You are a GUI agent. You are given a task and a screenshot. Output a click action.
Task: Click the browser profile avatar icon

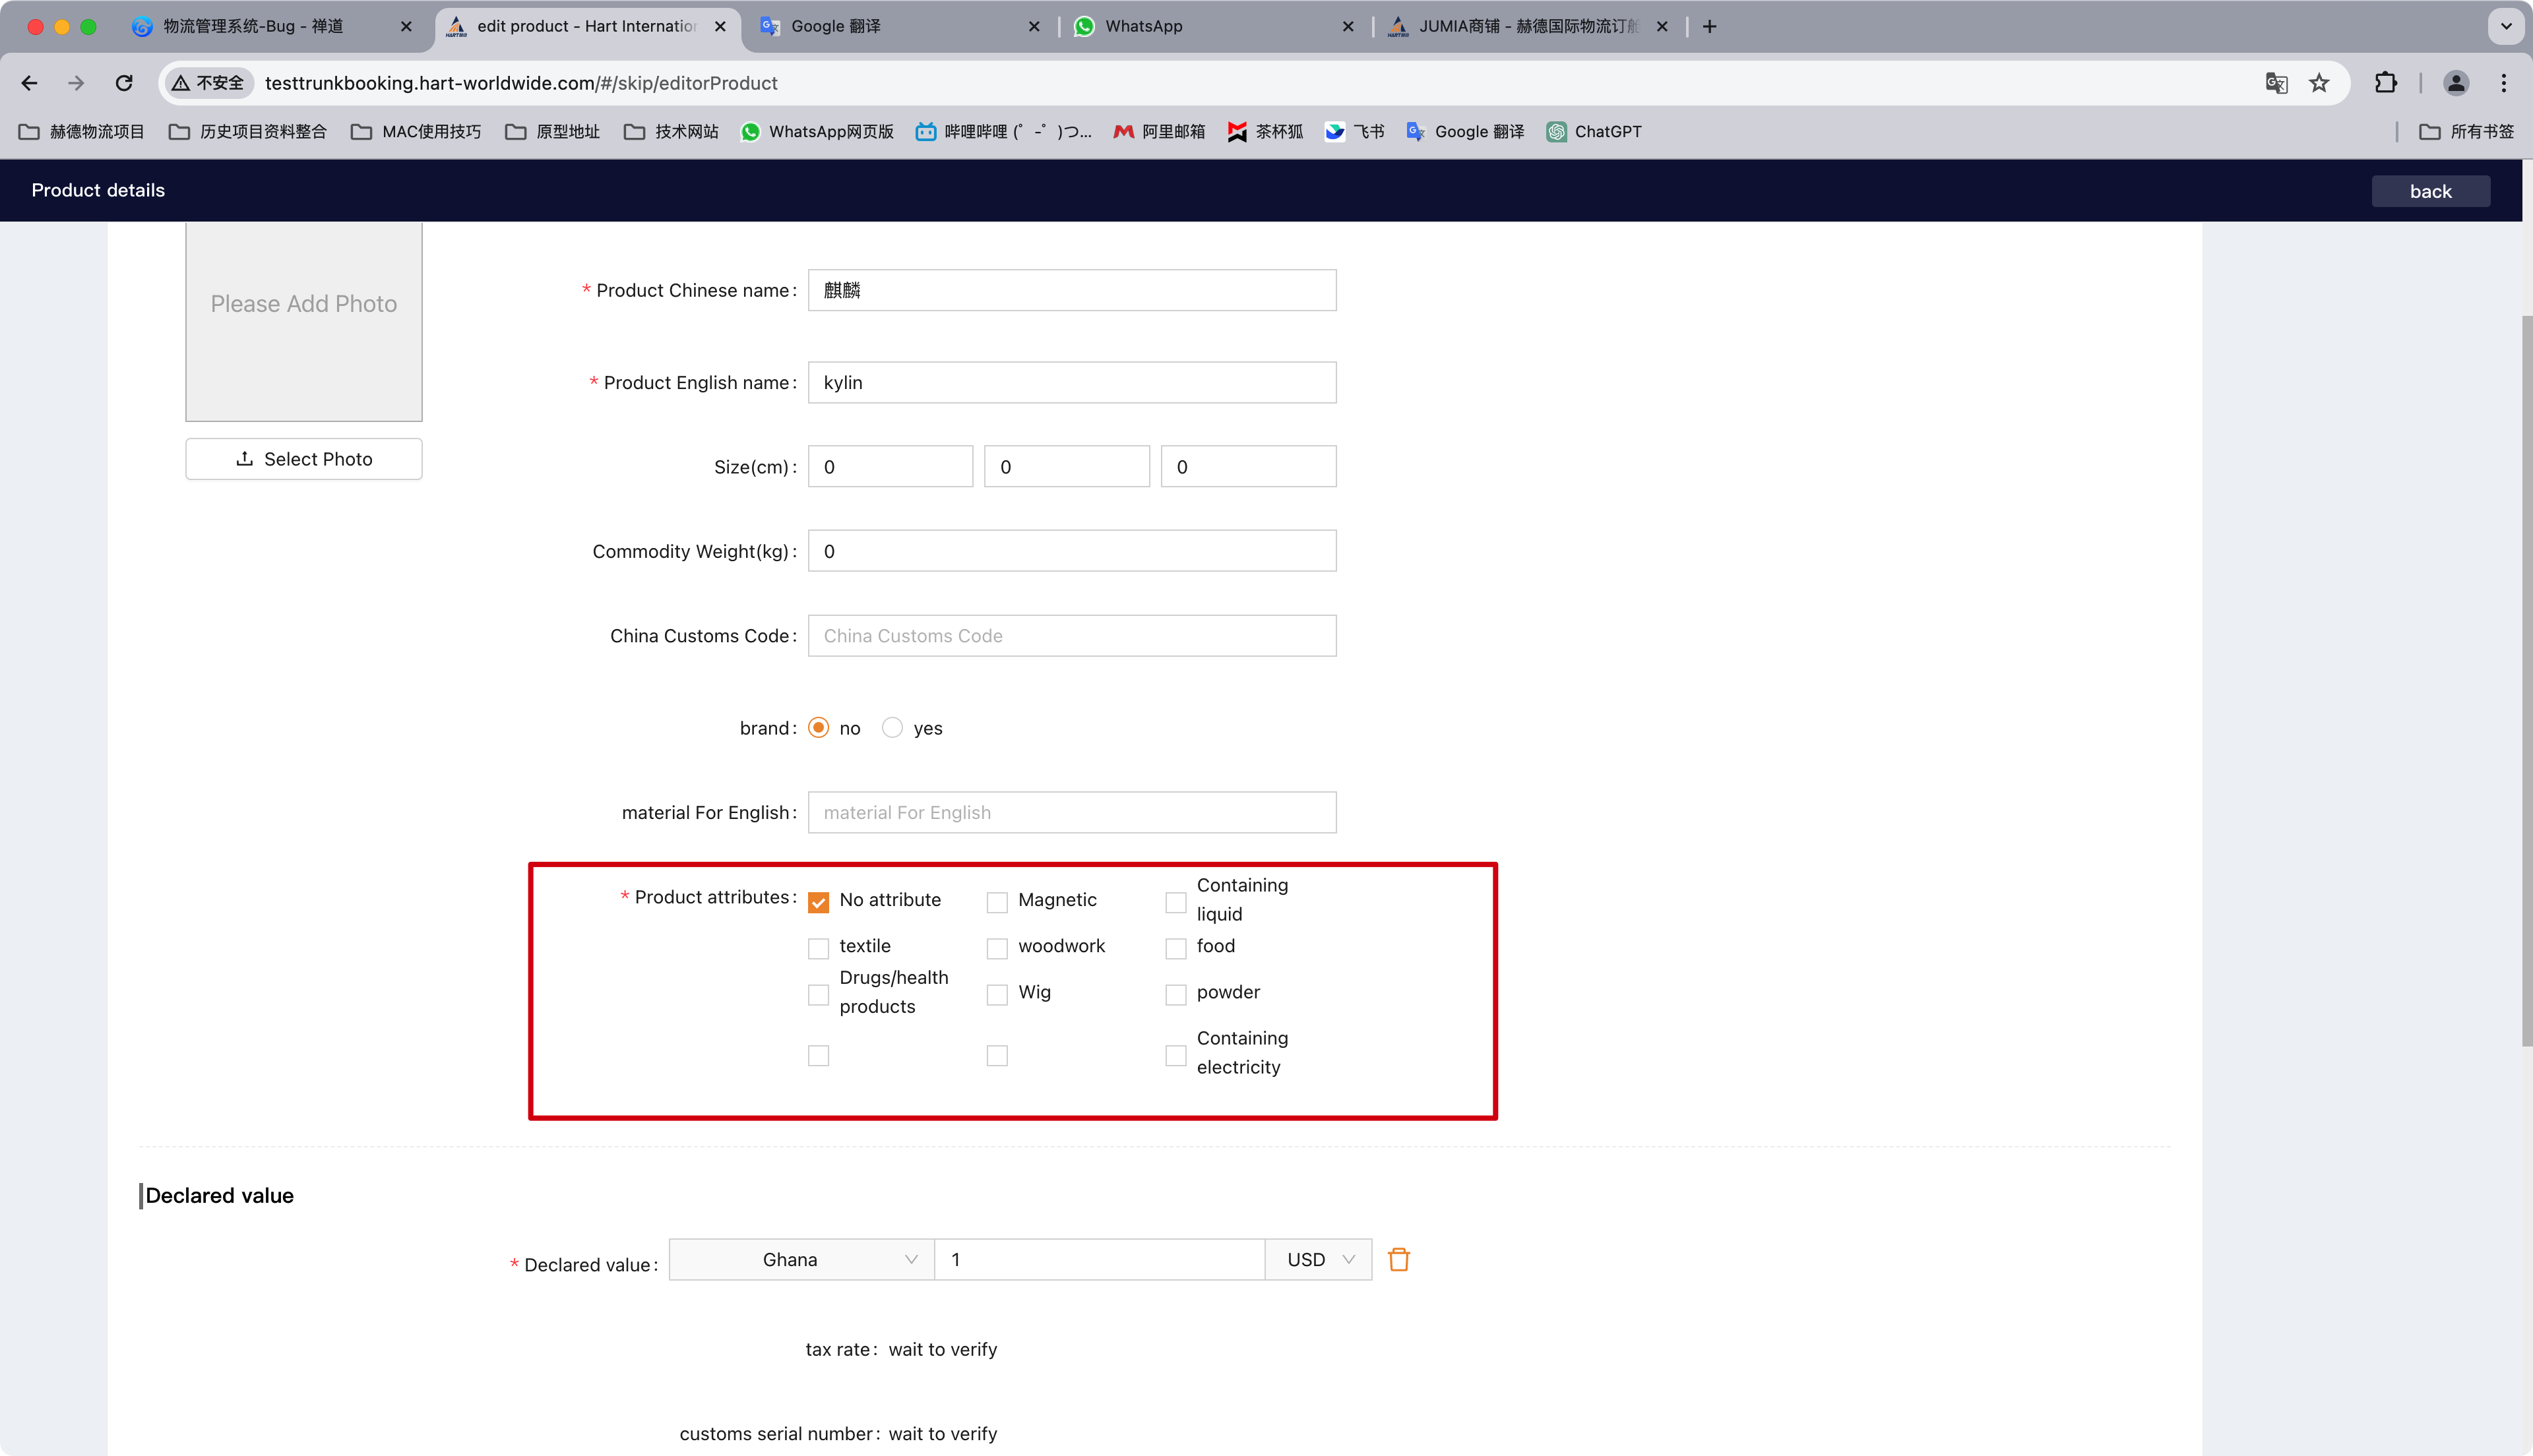point(2455,83)
